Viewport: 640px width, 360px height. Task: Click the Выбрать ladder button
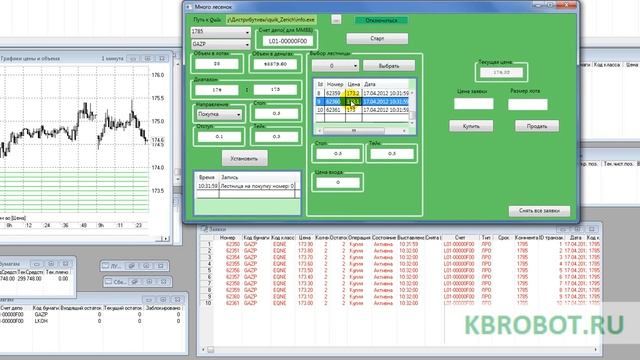click(389, 66)
